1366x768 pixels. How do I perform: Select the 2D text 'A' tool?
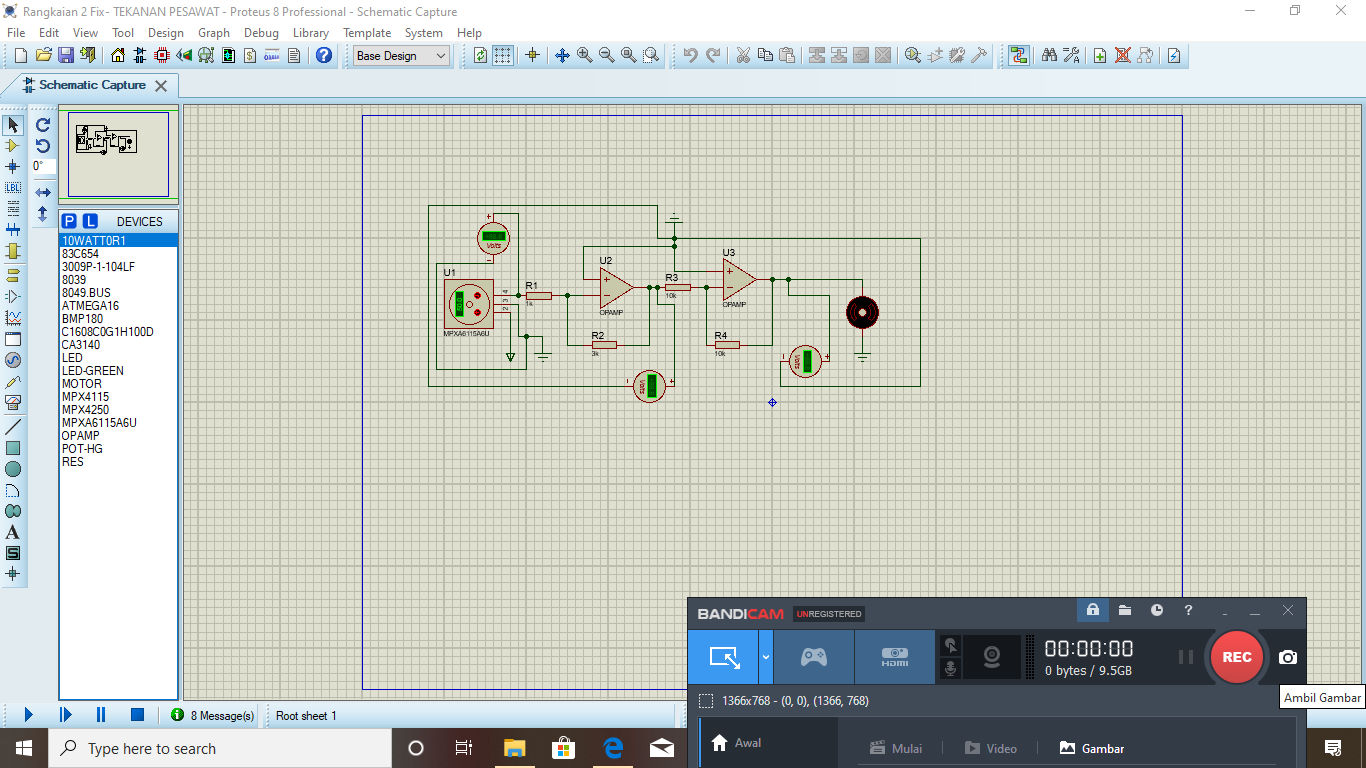pos(13,532)
